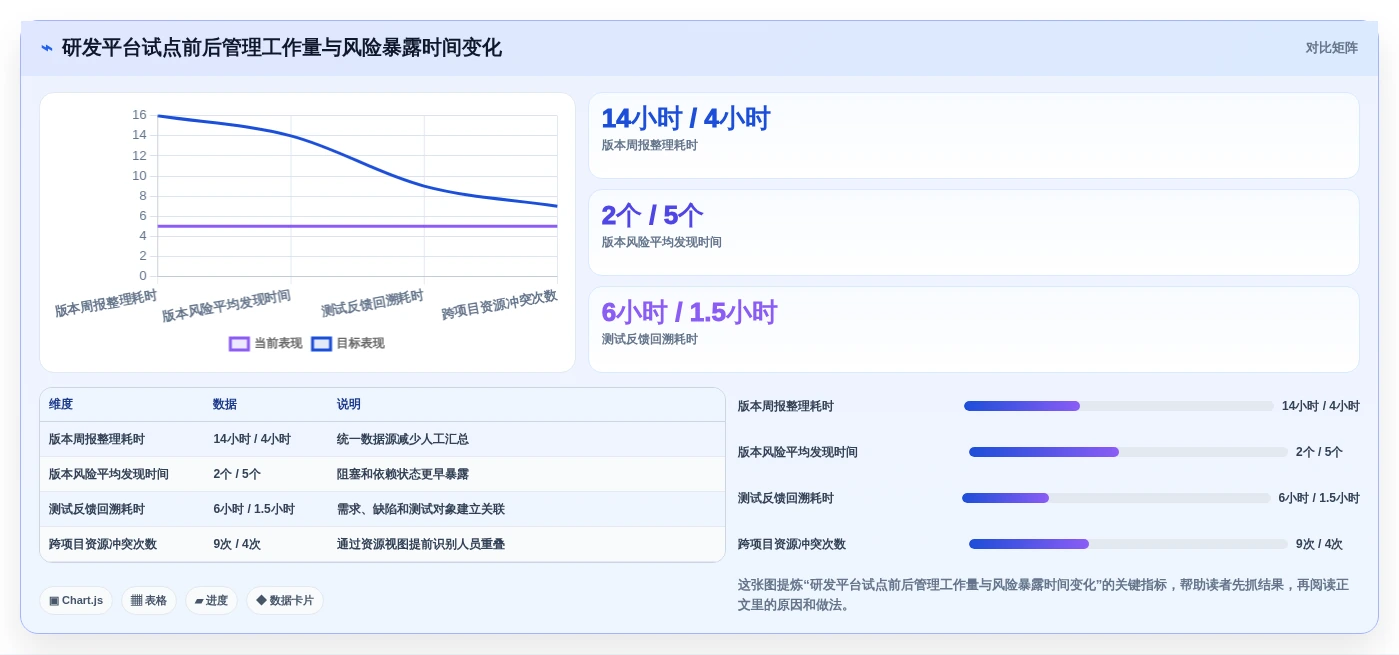Select the 表格 tag chip
This screenshot has width=1399, height=655.
point(149,600)
